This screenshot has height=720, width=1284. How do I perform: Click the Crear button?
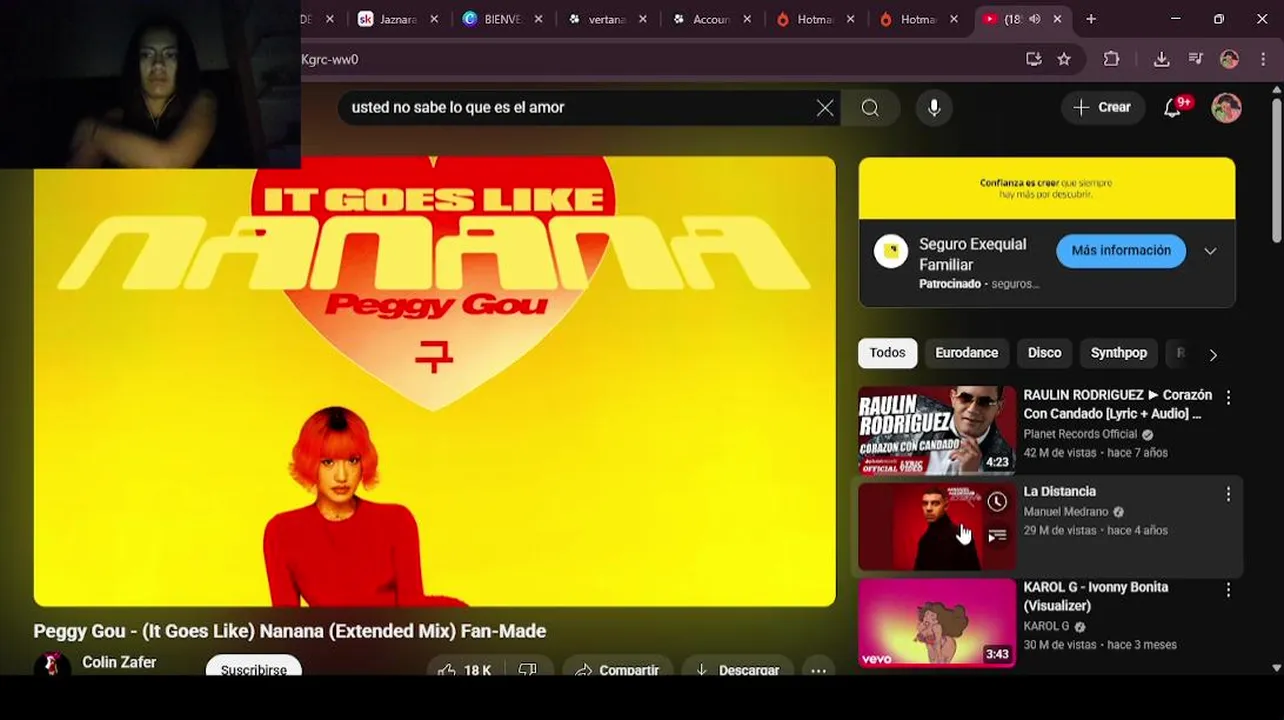point(1101,107)
